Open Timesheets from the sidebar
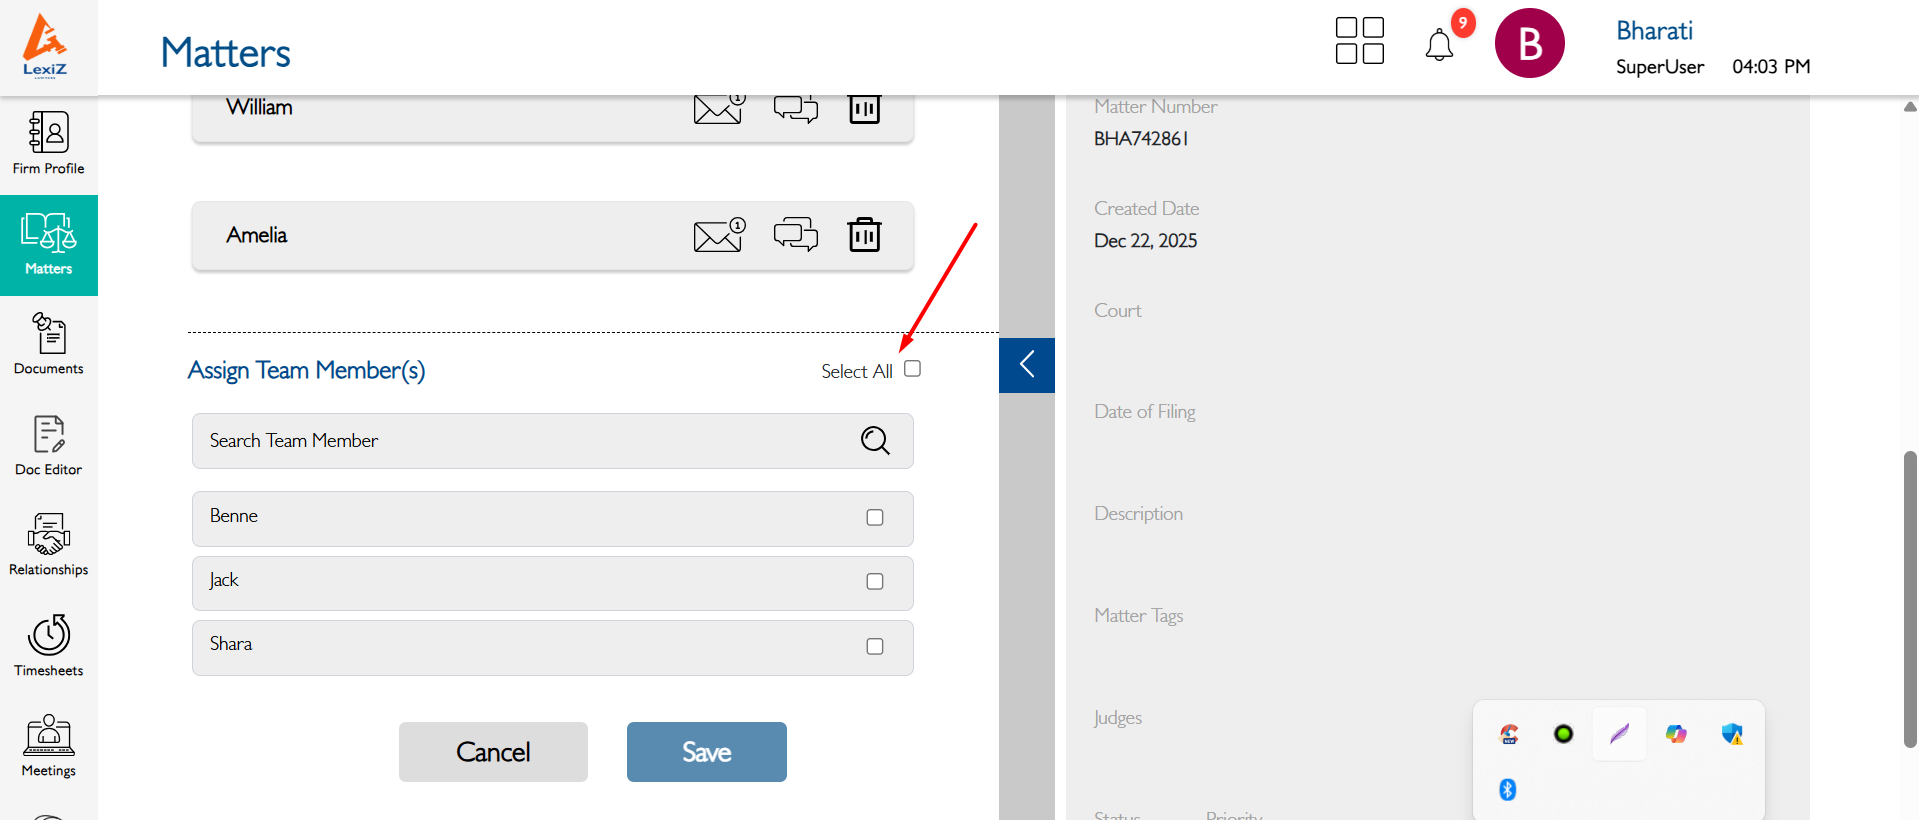Viewport: 1919px width, 820px height. [49, 646]
